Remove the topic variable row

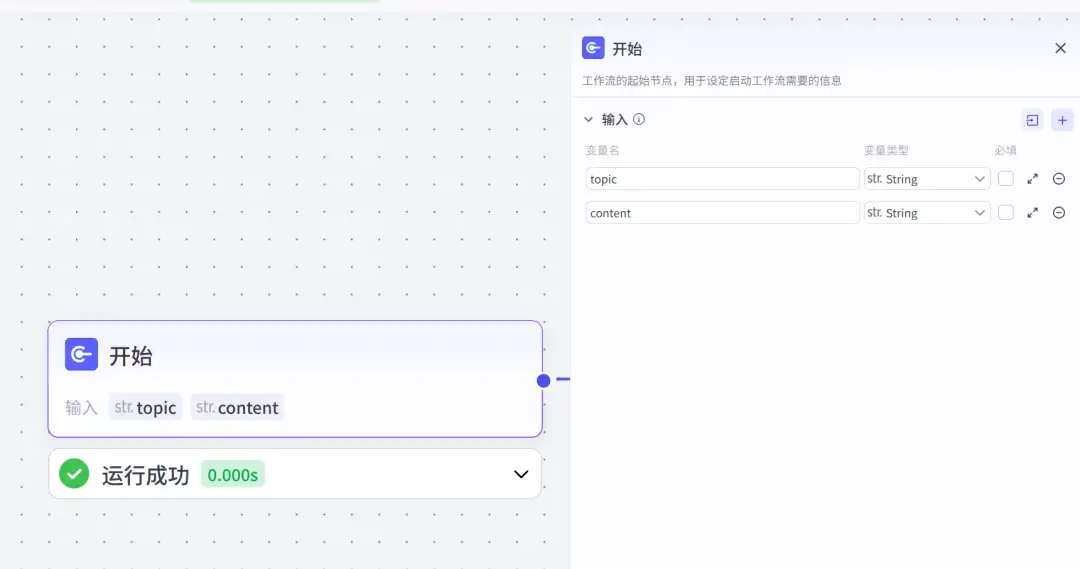point(1059,179)
